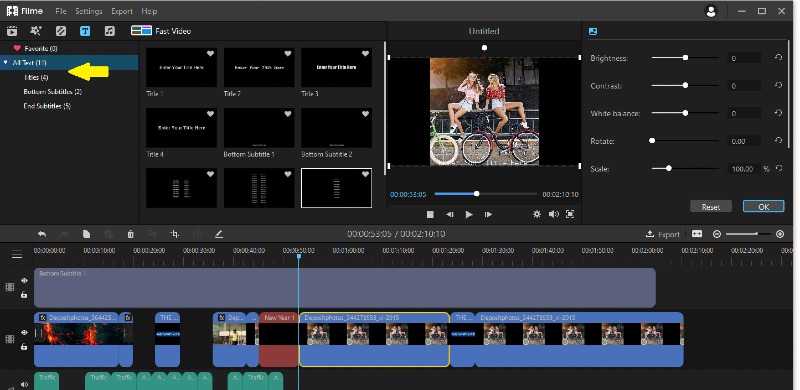Click the Reset button

[711, 207]
